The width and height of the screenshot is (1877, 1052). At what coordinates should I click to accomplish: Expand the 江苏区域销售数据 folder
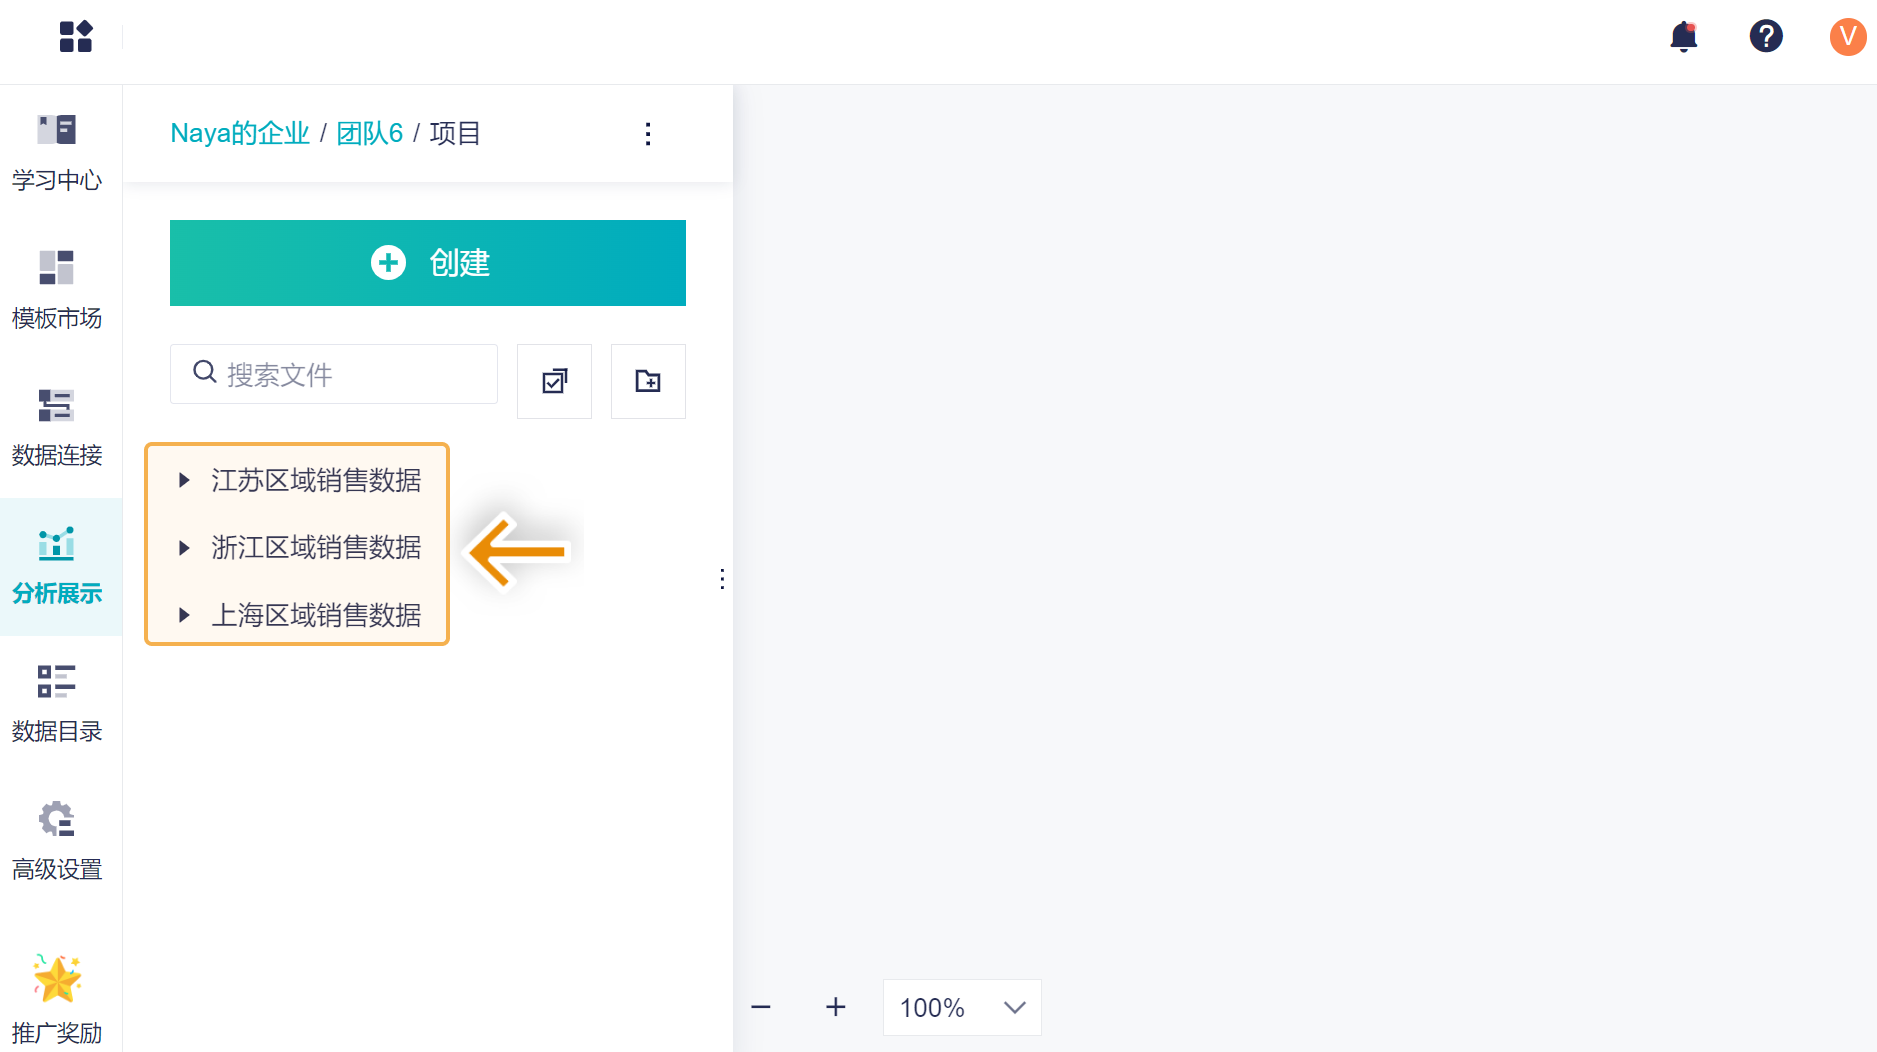(184, 480)
